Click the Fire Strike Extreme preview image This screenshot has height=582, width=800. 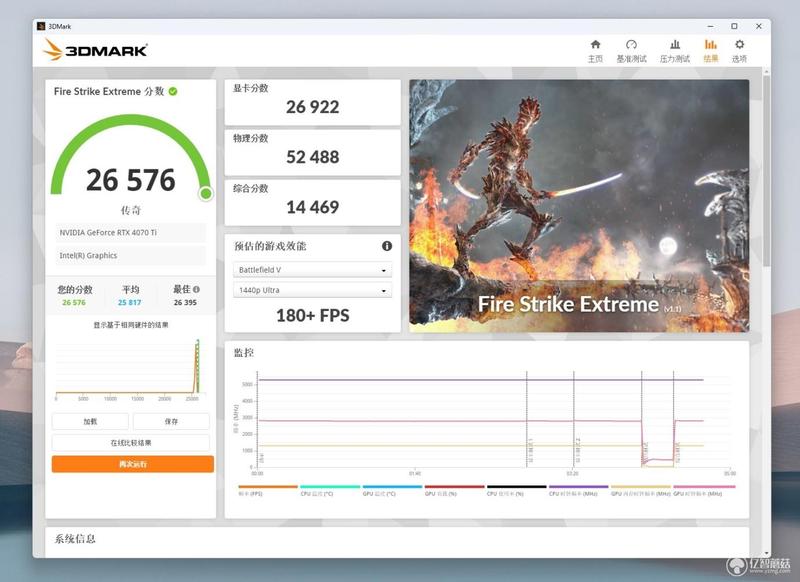[x=579, y=206]
